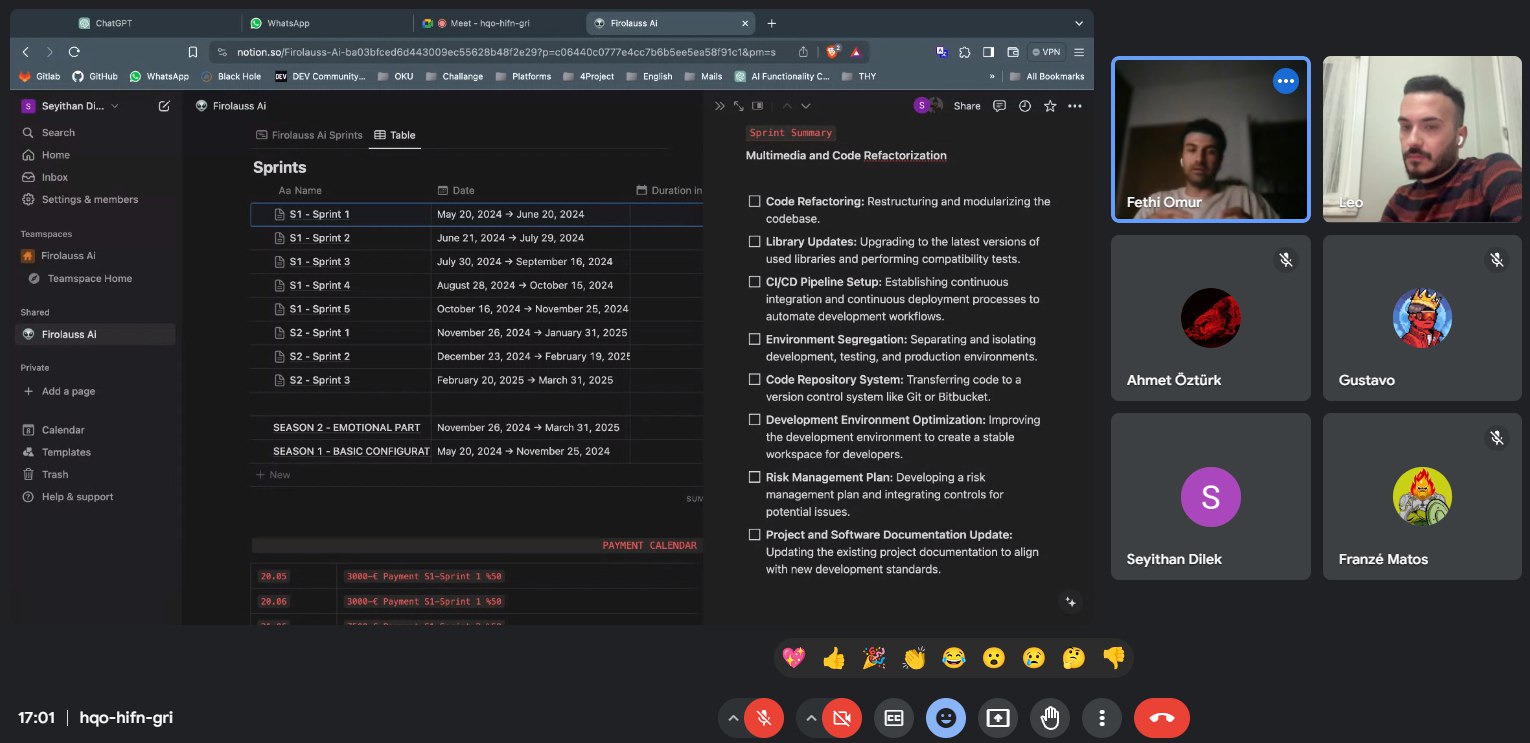
Task: Add a new row with + New
Action: click(274, 475)
